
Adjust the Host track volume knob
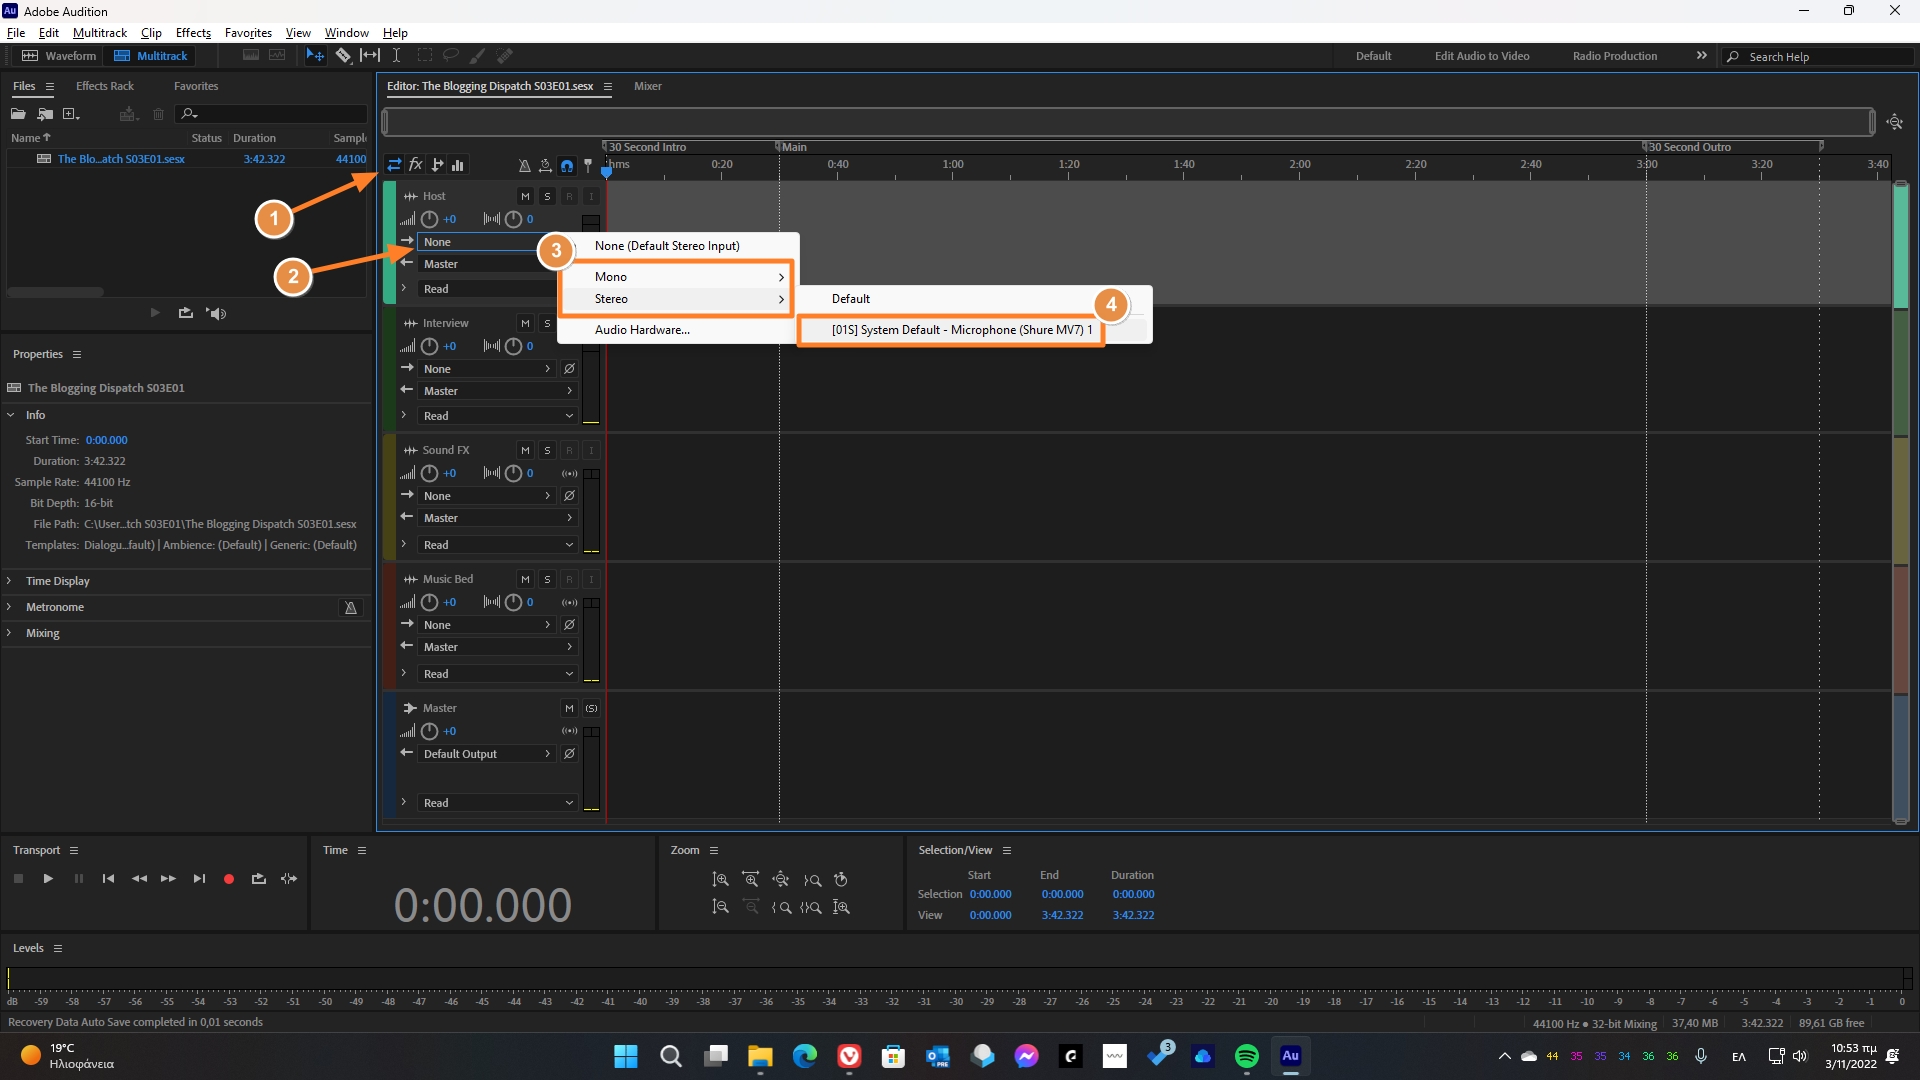point(430,219)
